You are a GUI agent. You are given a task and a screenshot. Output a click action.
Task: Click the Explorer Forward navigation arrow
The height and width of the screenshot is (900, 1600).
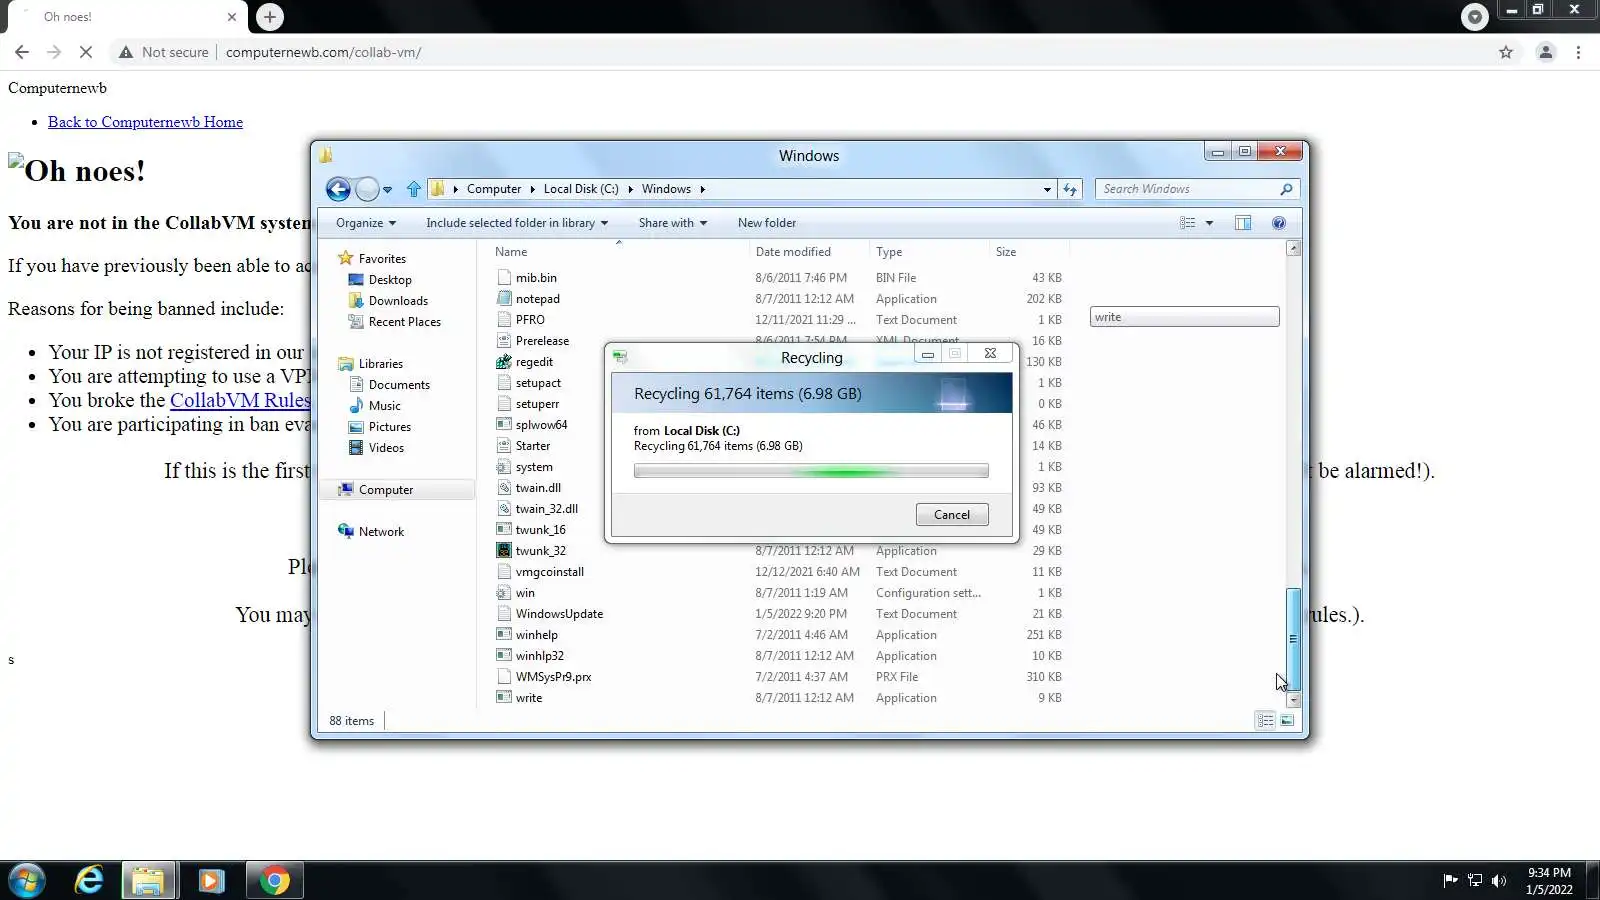pos(367,189)
